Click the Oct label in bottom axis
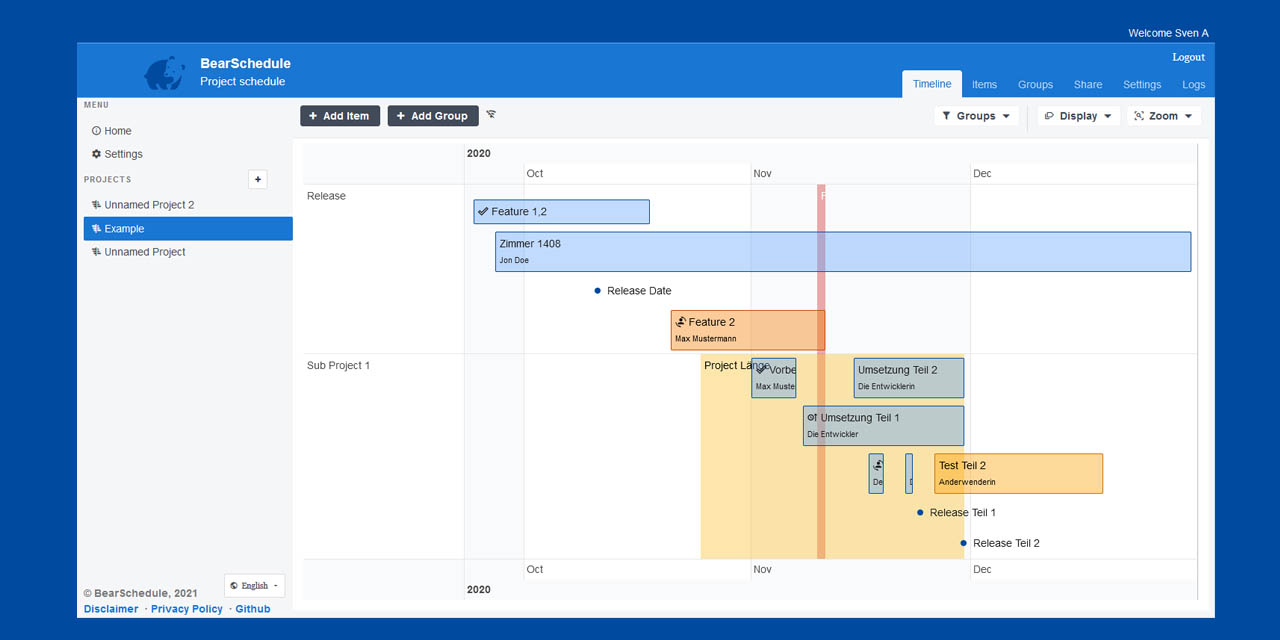The image size is (1280, 640). 535,569
